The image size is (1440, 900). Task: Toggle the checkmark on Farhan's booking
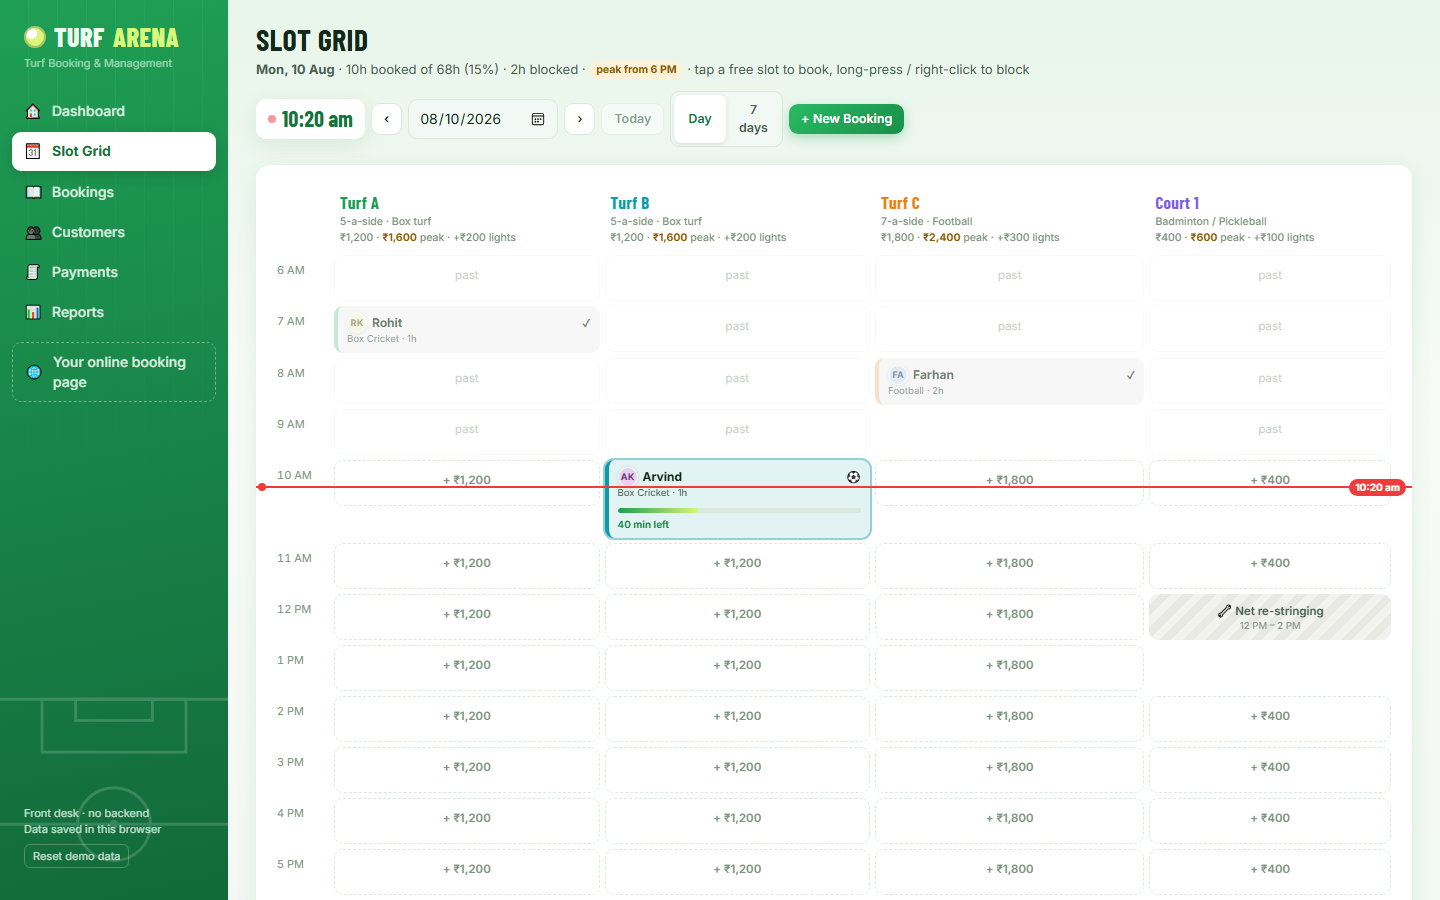[1130, 375]
